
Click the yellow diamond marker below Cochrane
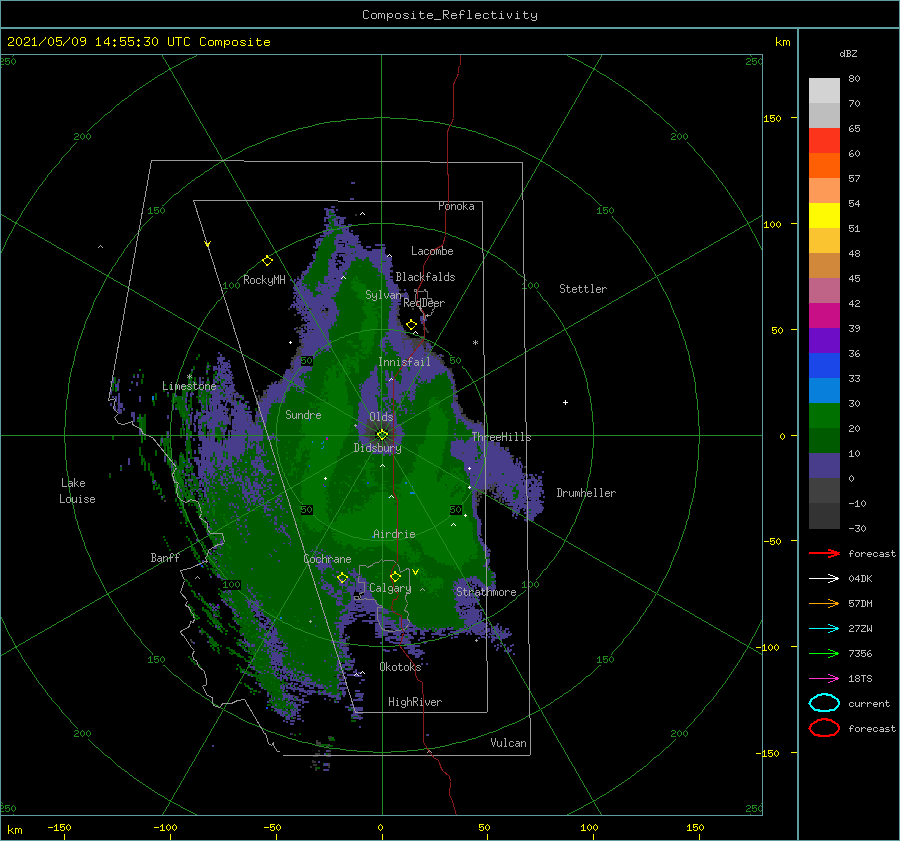[342, 578]
